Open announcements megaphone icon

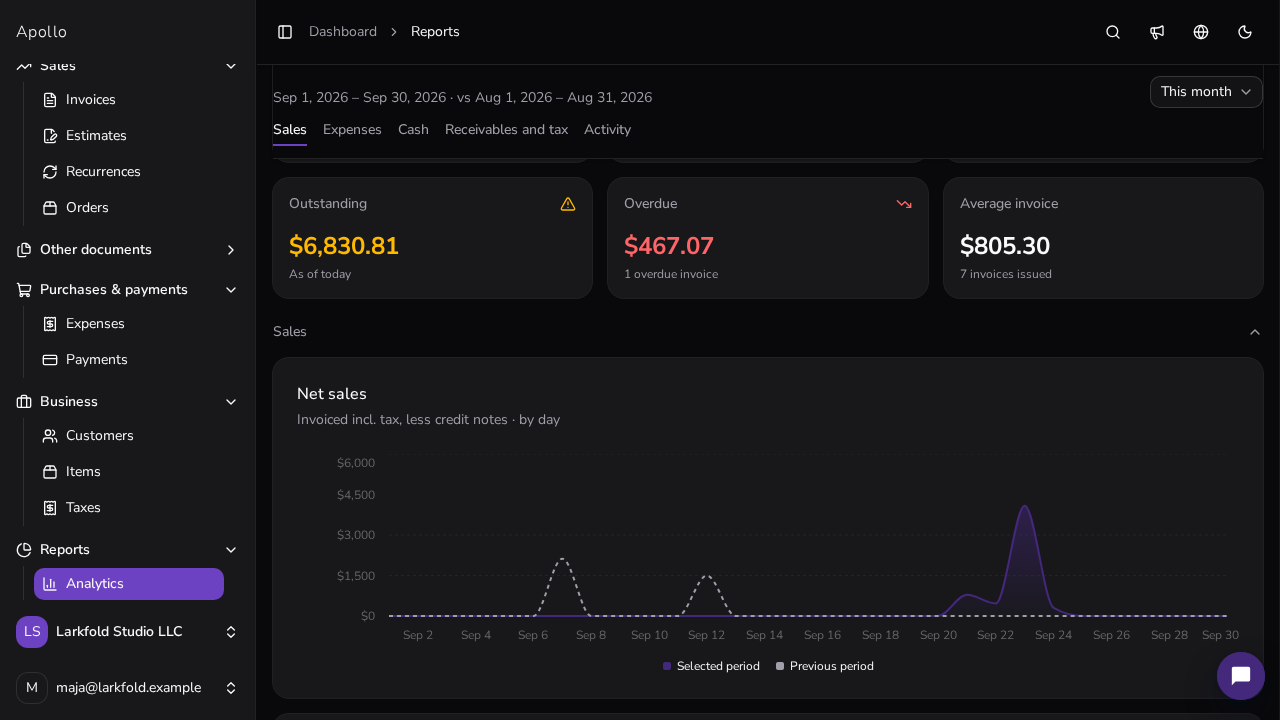coord(1157,32)
